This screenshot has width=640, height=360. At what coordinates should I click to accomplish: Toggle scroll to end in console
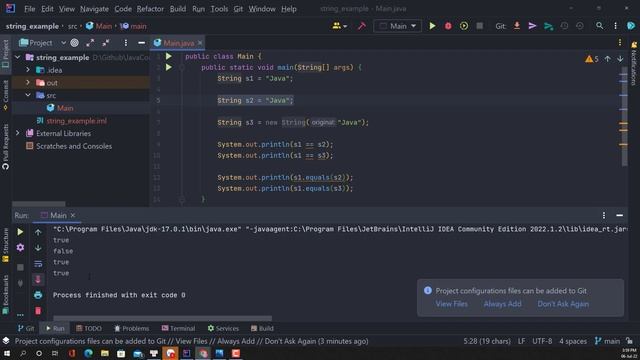point(38,279)
